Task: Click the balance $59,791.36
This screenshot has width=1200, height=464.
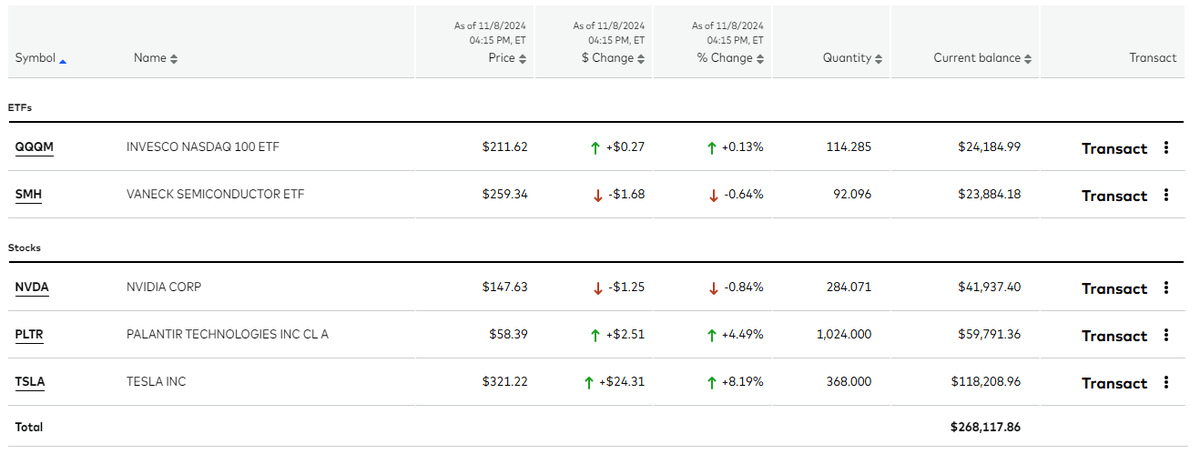Action: click(989, 334)
